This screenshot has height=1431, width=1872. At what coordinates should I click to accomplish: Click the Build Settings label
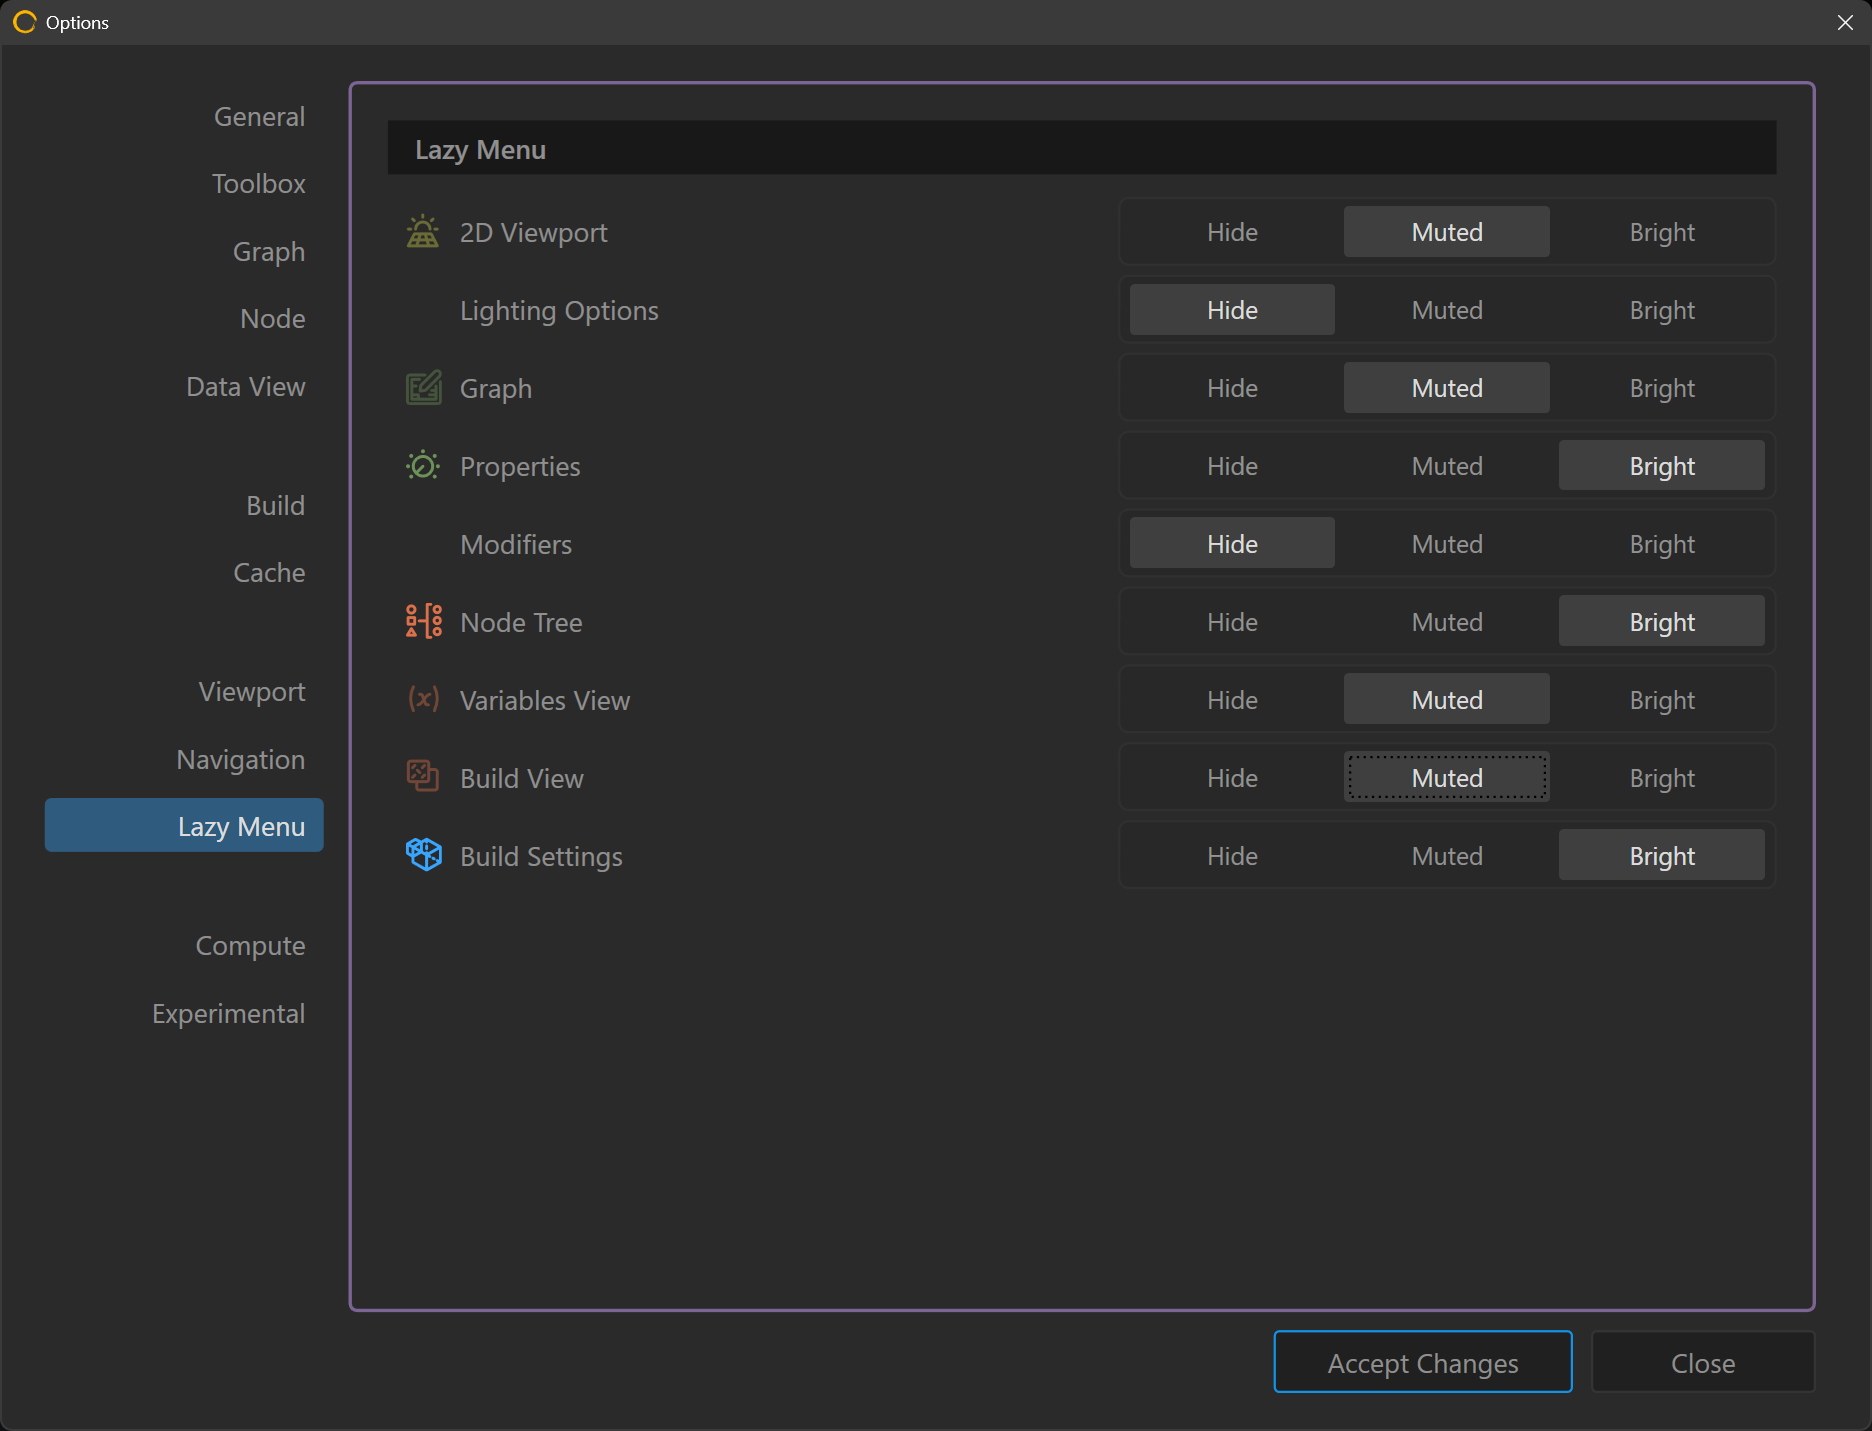(x=541, y=856)
